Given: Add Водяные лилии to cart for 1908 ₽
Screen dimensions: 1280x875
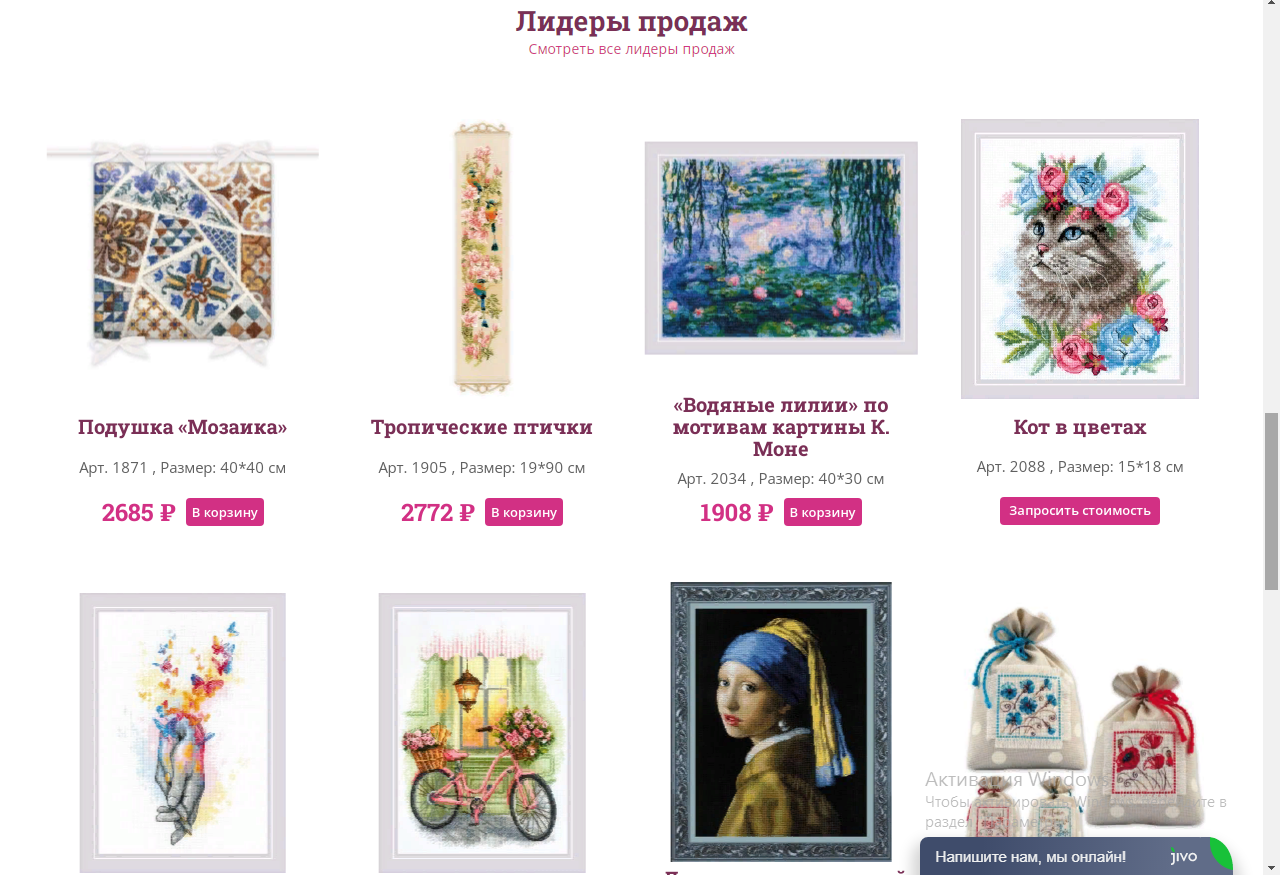Looking at the screenshot, I should point(823,512).
